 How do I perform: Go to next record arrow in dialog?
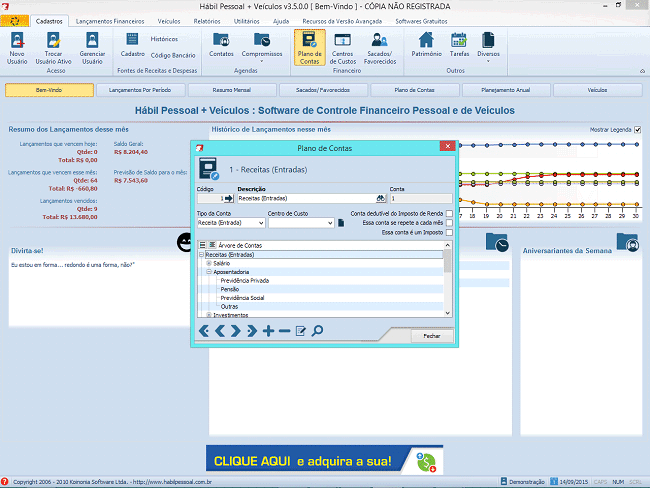[235, 331]
